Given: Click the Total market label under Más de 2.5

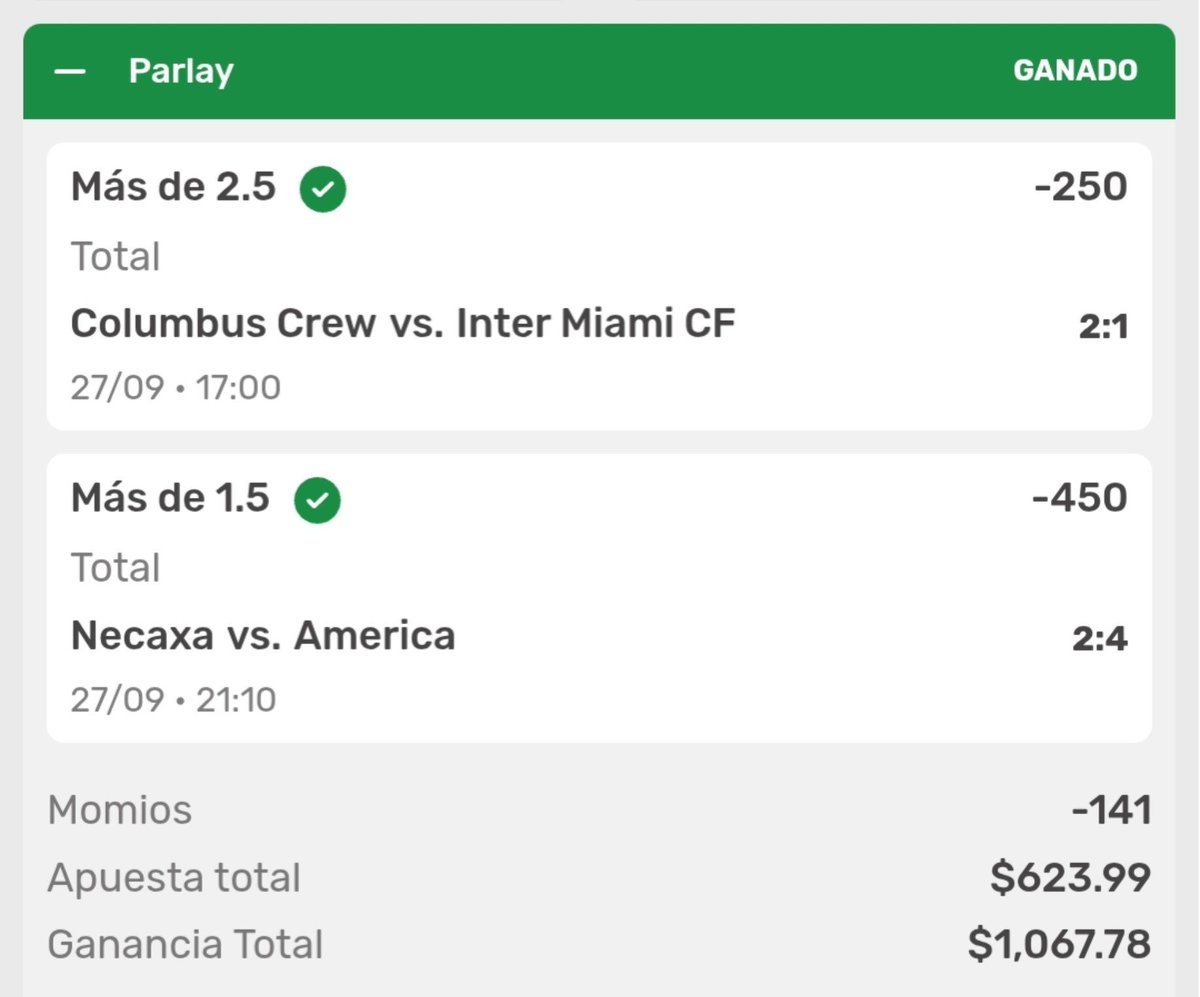Looking at the screenshot, I should (116, 257).
